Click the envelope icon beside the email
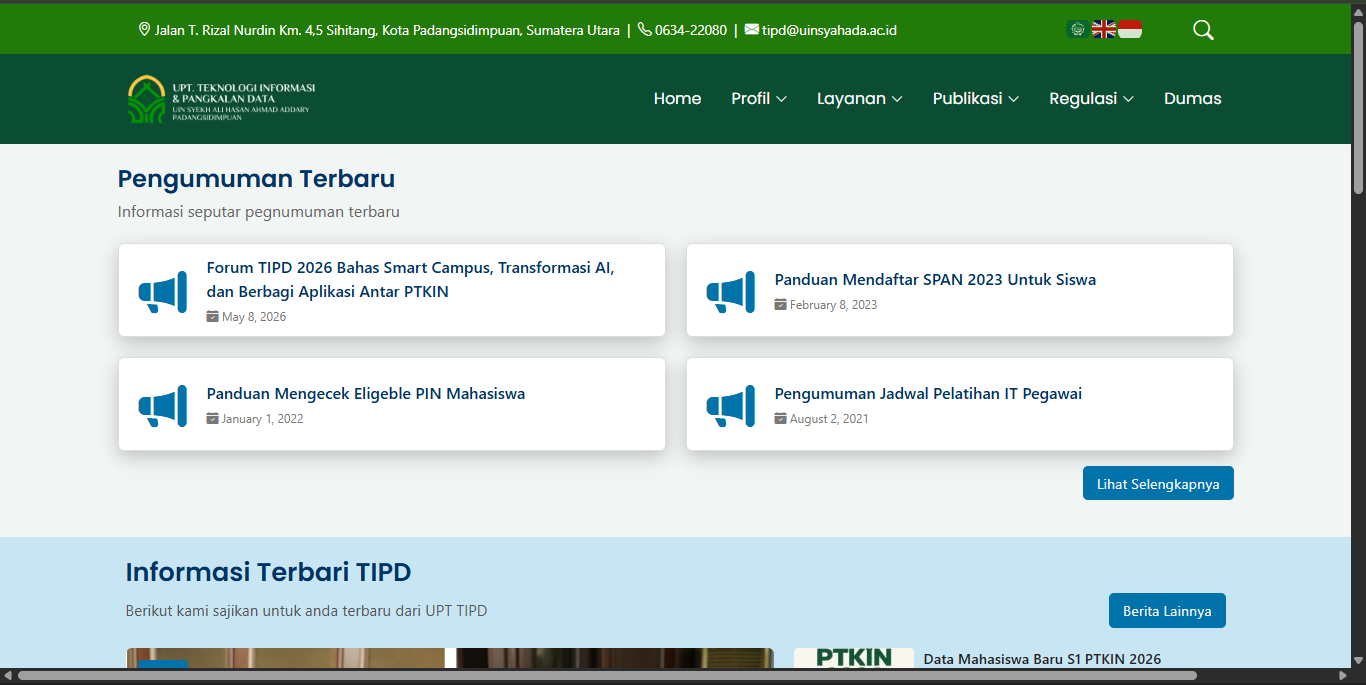This screenshot has height=685, width=1366. (x=752, y=30)
